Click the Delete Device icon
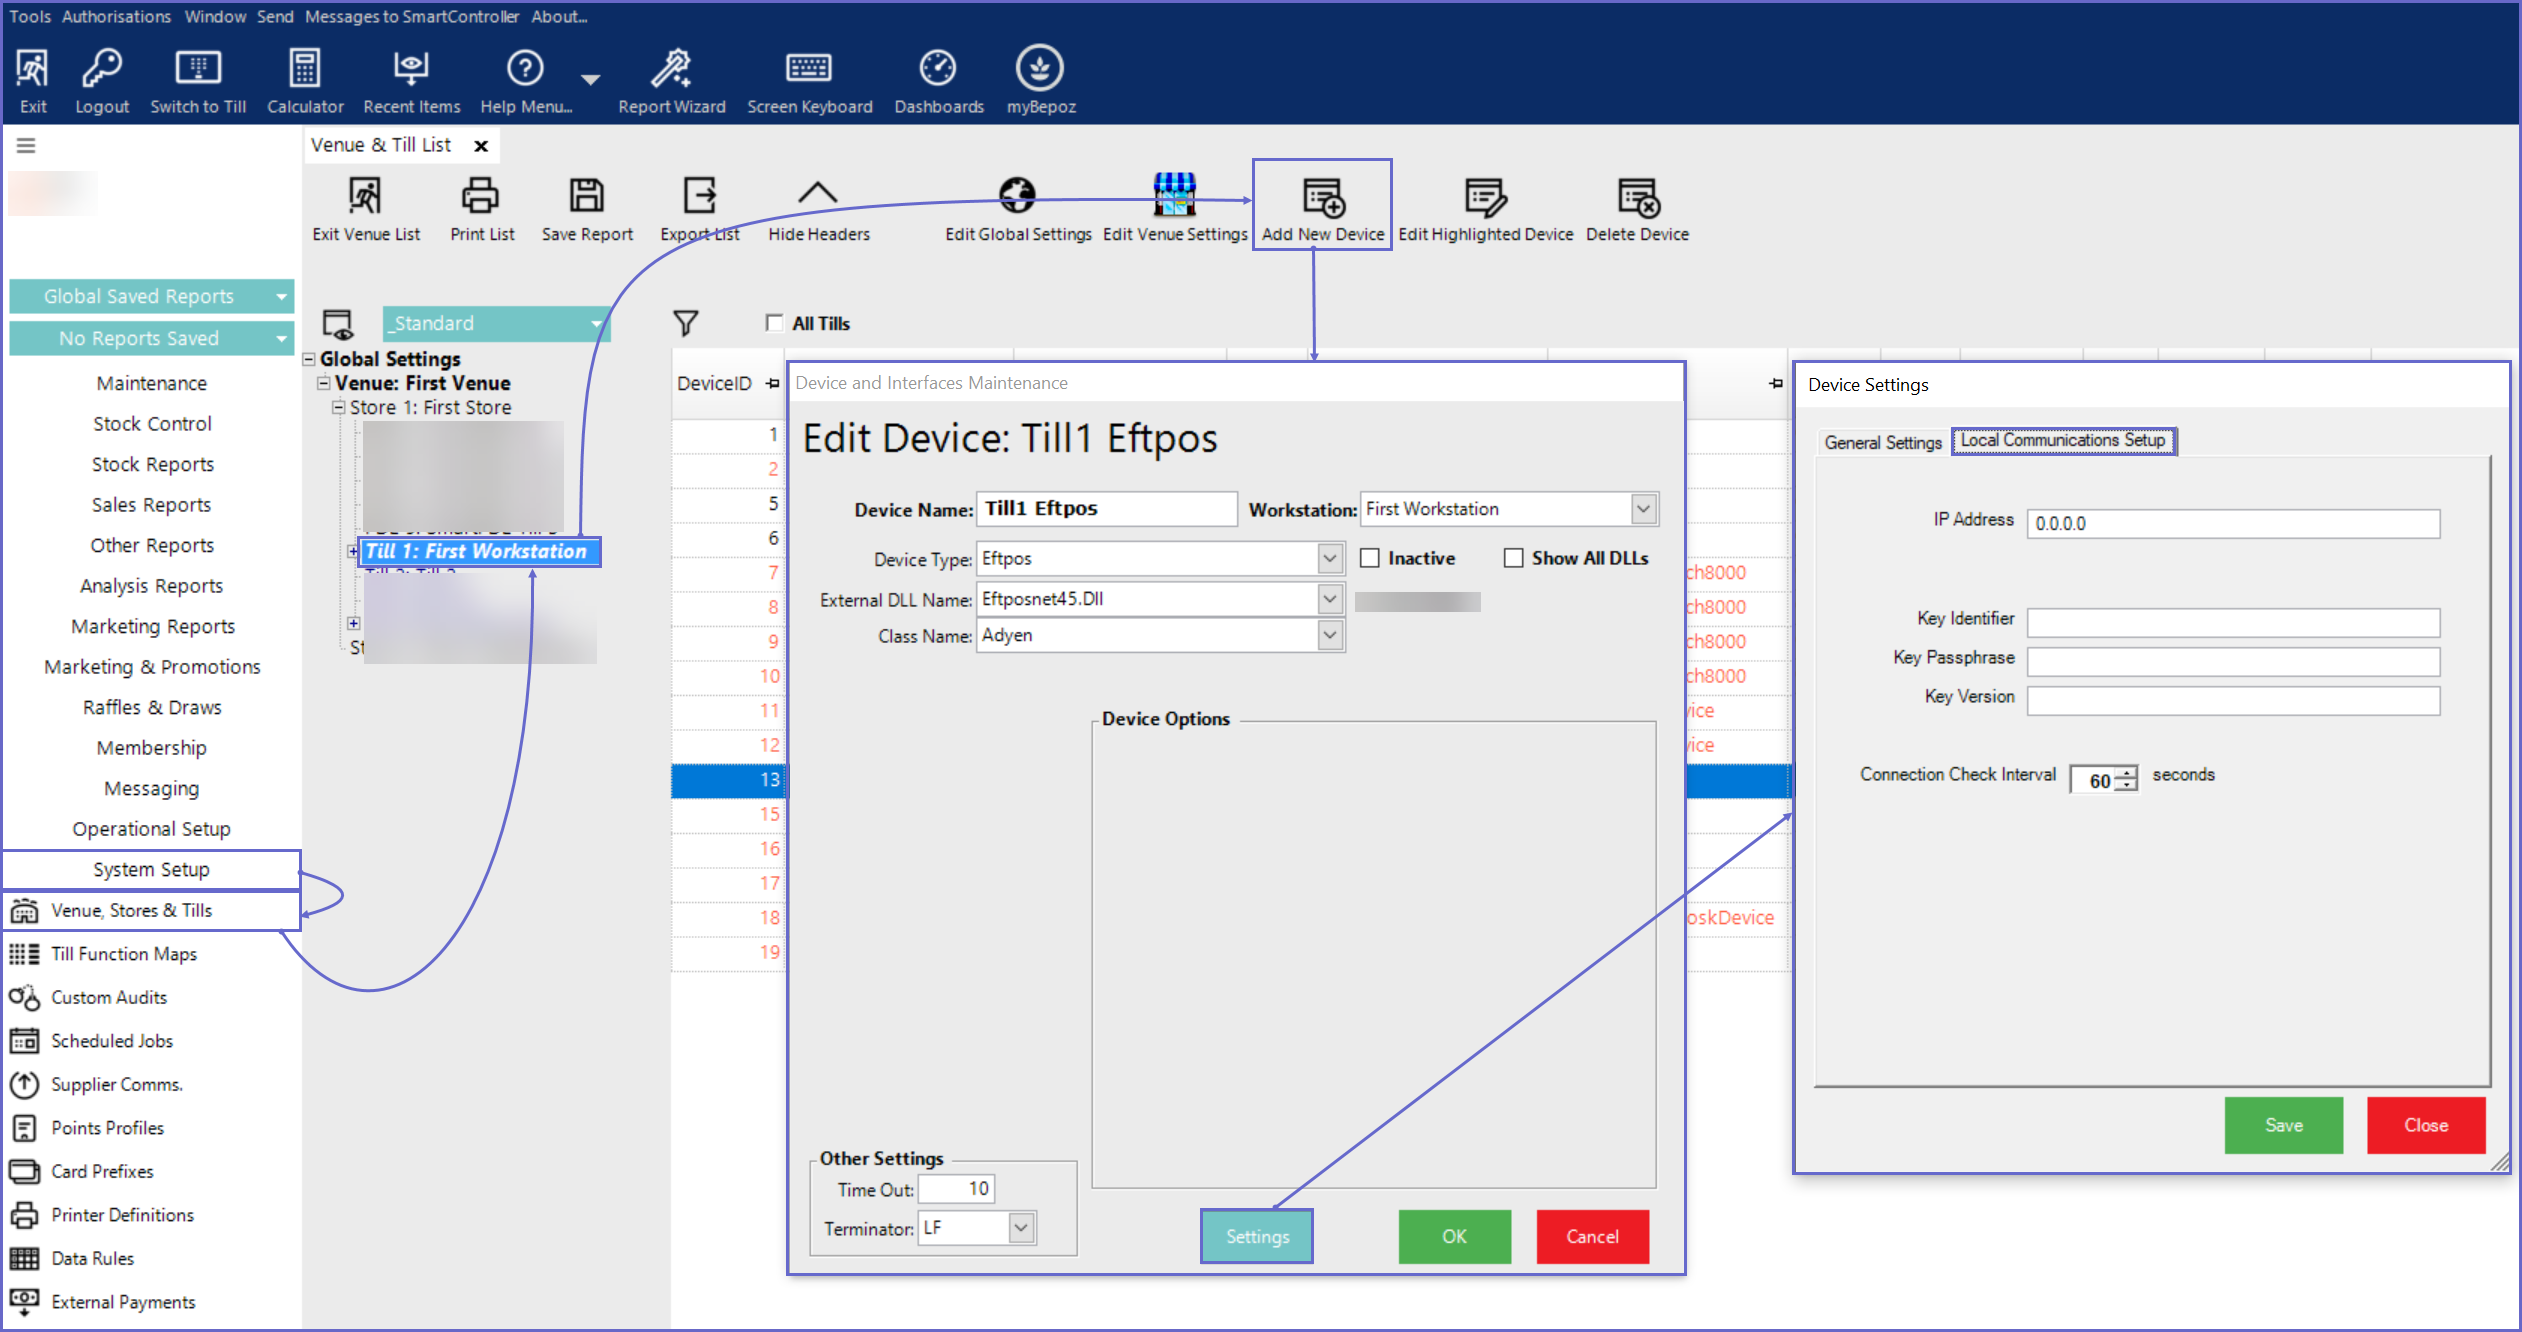This screenshot has width=2522, height=1332. pyautogui.click(x=1637, y=198)
